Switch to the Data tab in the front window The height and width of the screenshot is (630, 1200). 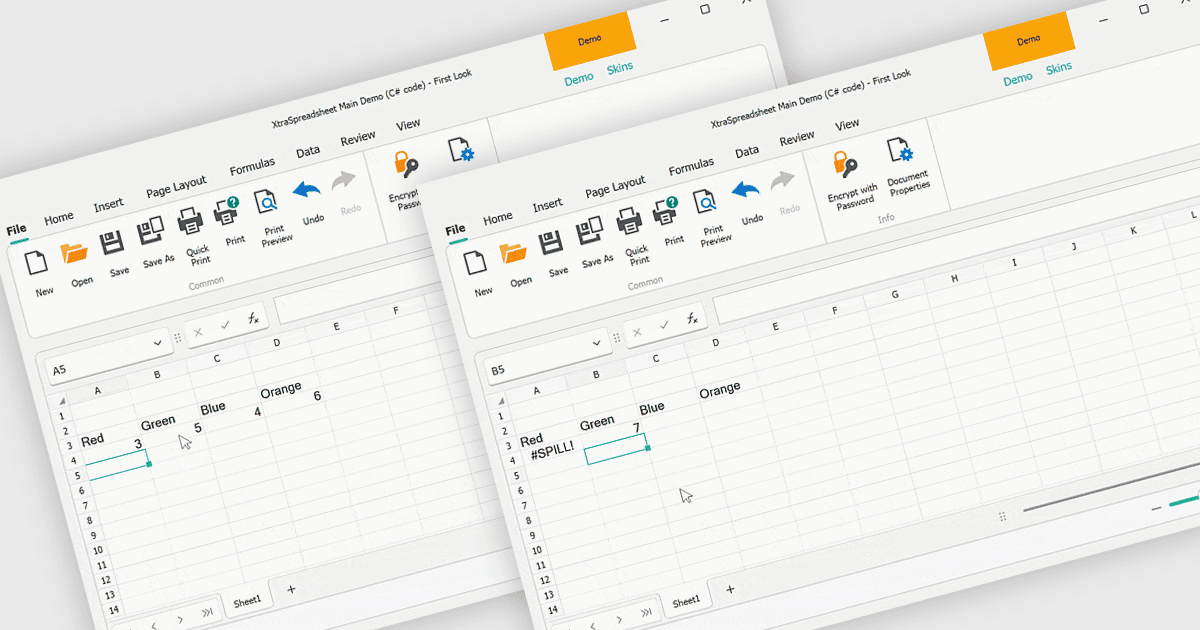coord(747,152)
